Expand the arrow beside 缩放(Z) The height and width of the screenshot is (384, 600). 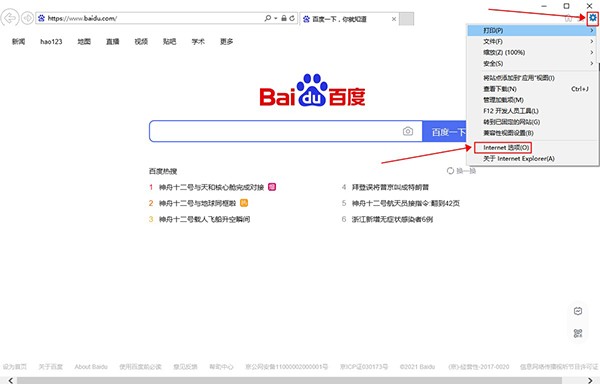592,52
